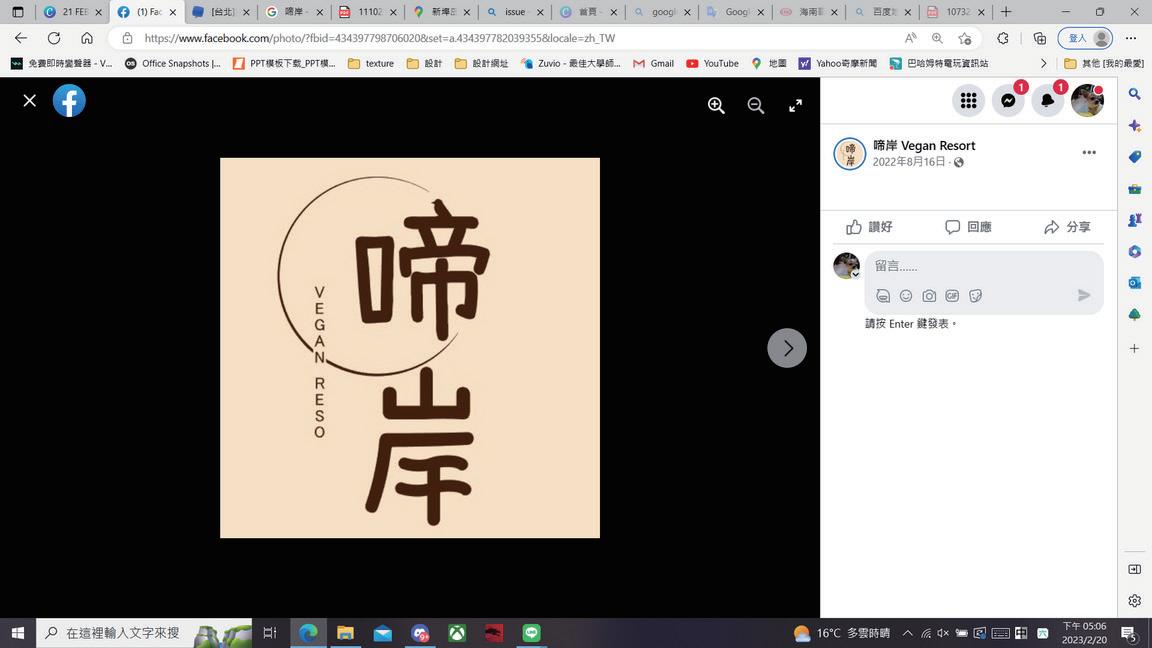Image resolution: width=1152 pixels, height=648 pixels.
Task: Share the photo with 分享 button
Action: [x=1067, y=226]
